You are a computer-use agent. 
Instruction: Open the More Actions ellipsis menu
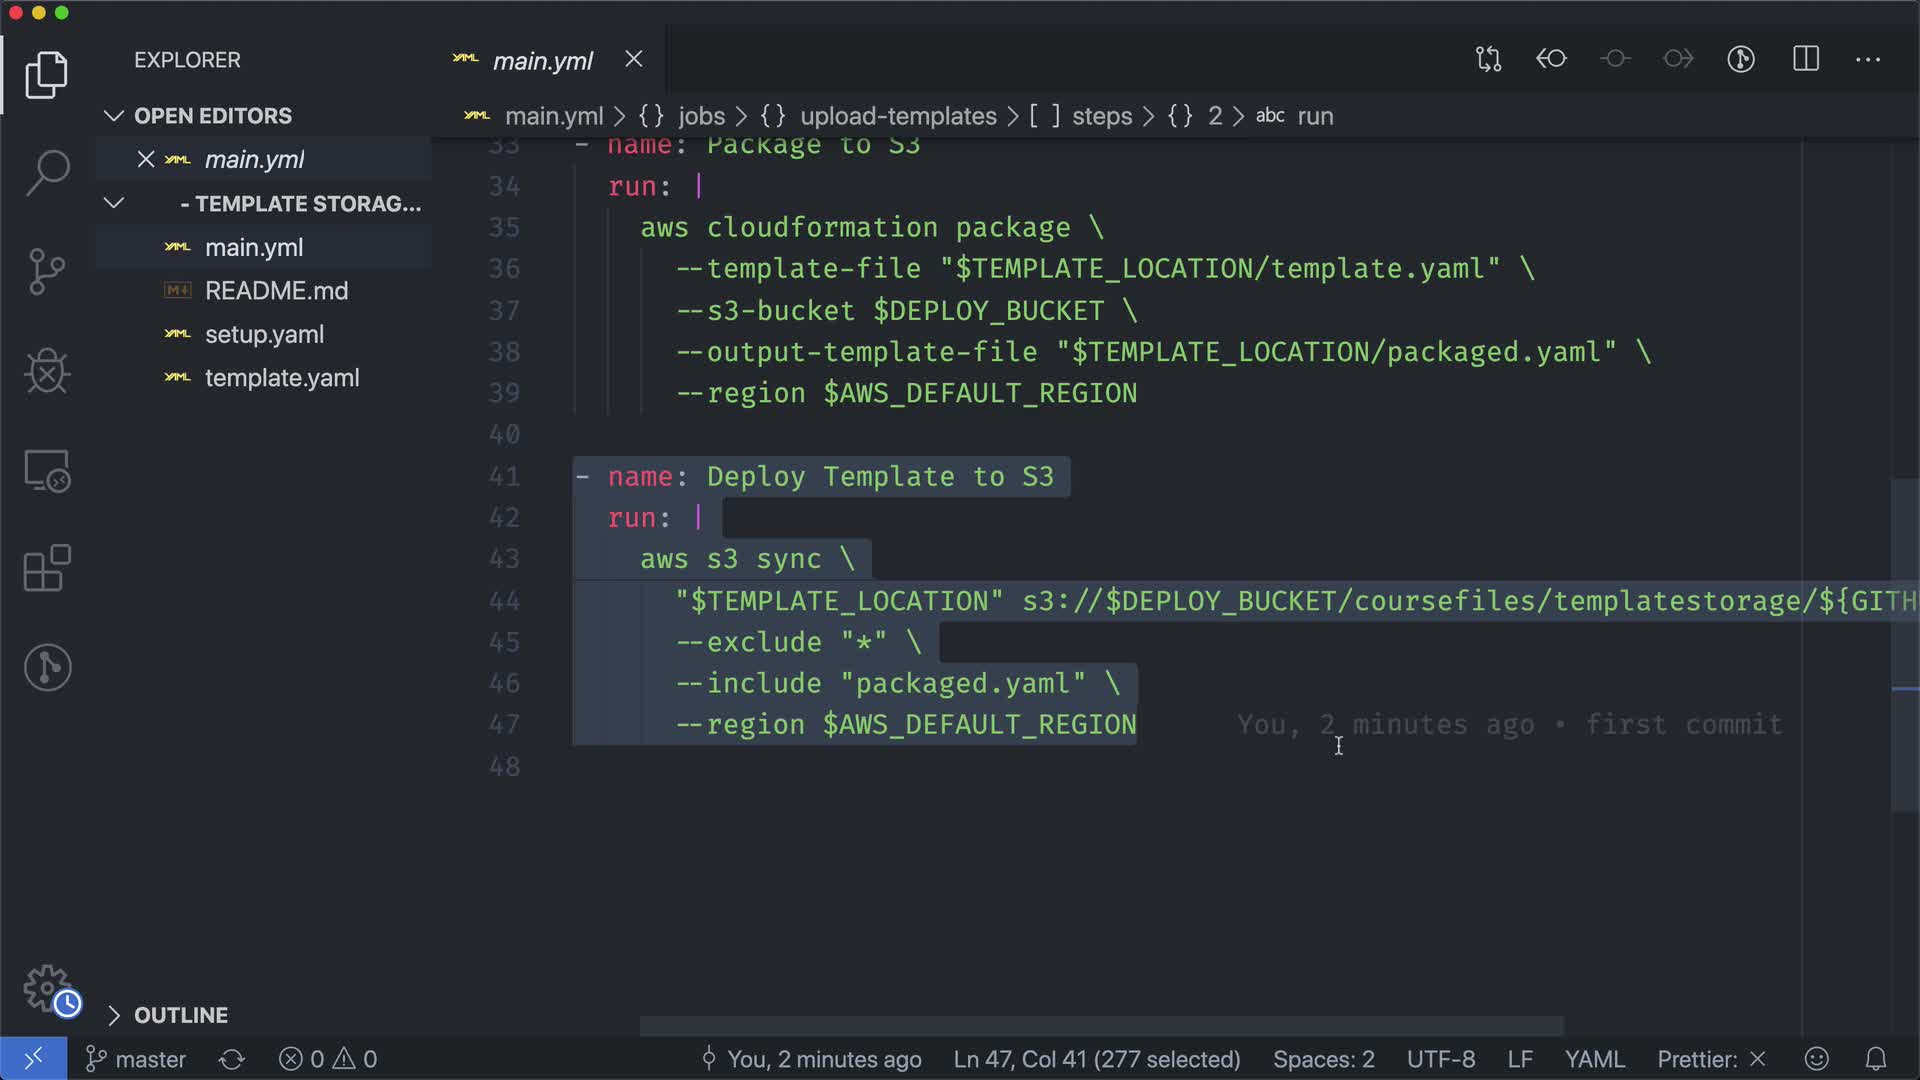(x=1868, y=59)
